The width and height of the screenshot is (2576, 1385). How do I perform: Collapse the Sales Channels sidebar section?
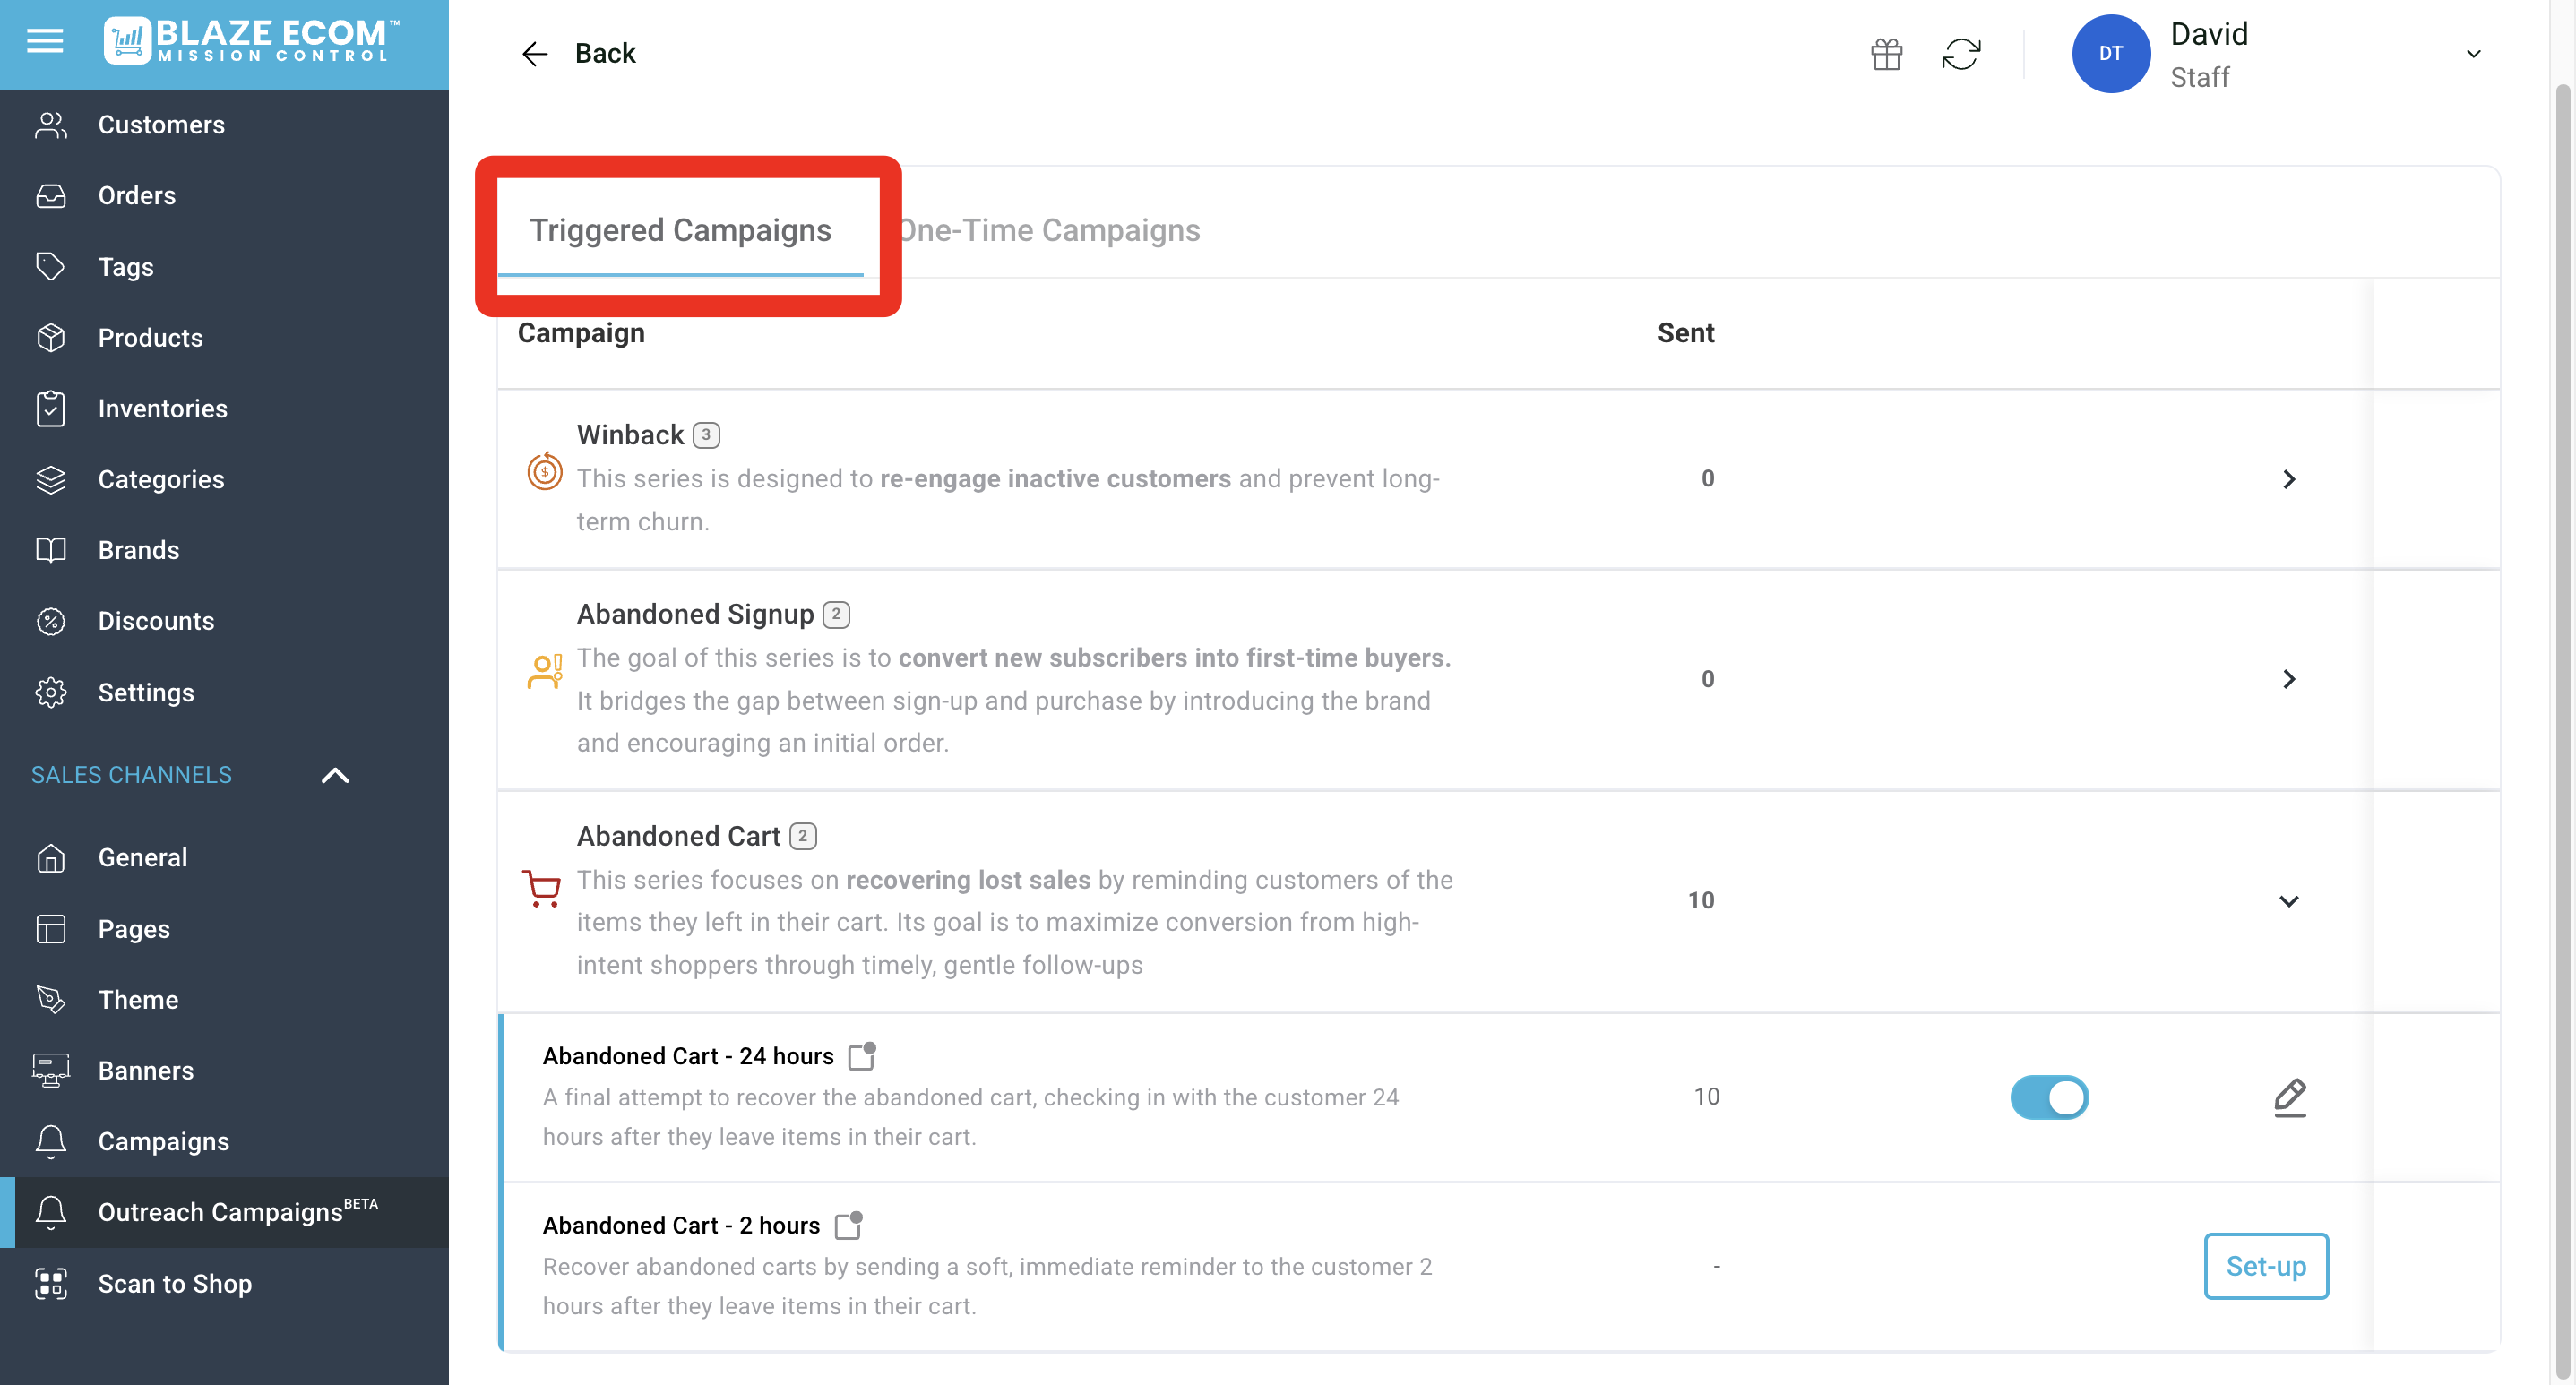click(x=335, y=775)
